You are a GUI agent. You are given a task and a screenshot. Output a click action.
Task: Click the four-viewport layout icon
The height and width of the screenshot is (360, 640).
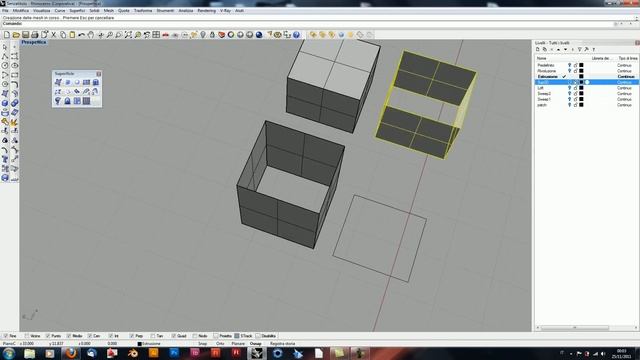coord(156,35)
